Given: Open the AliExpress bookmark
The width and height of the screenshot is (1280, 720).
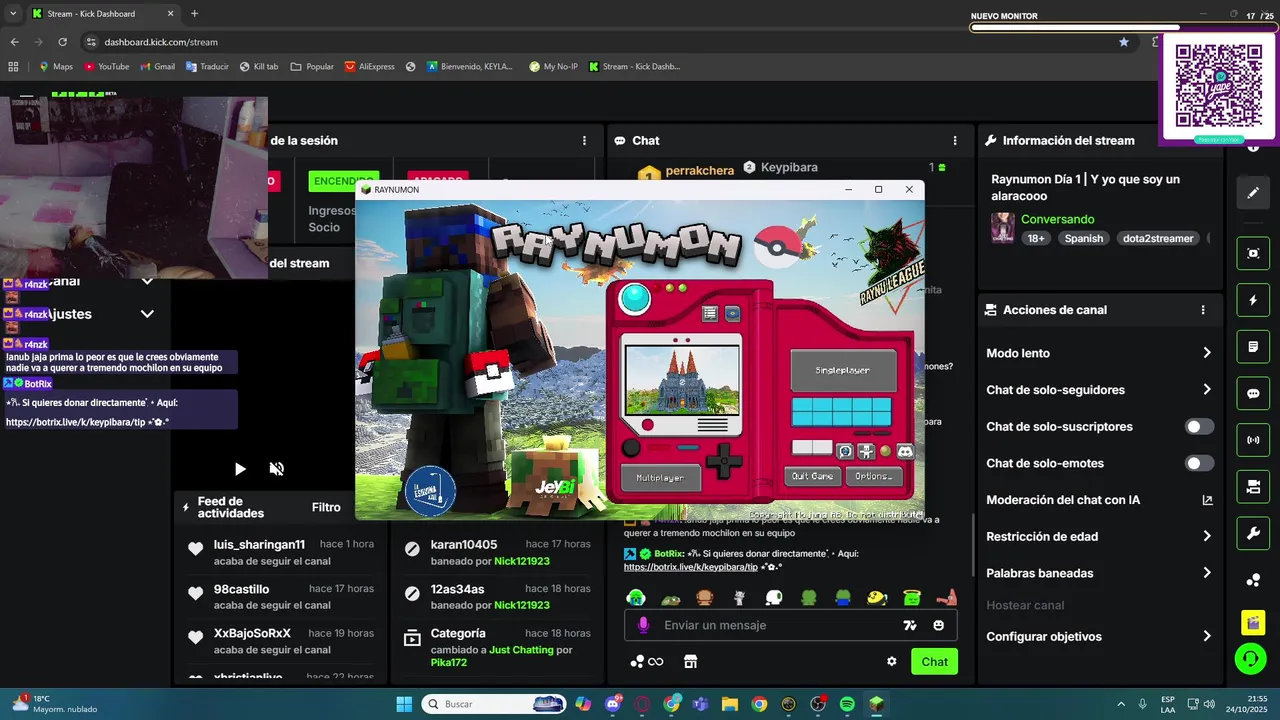Looking at the screenshot, I should [369, 67].
